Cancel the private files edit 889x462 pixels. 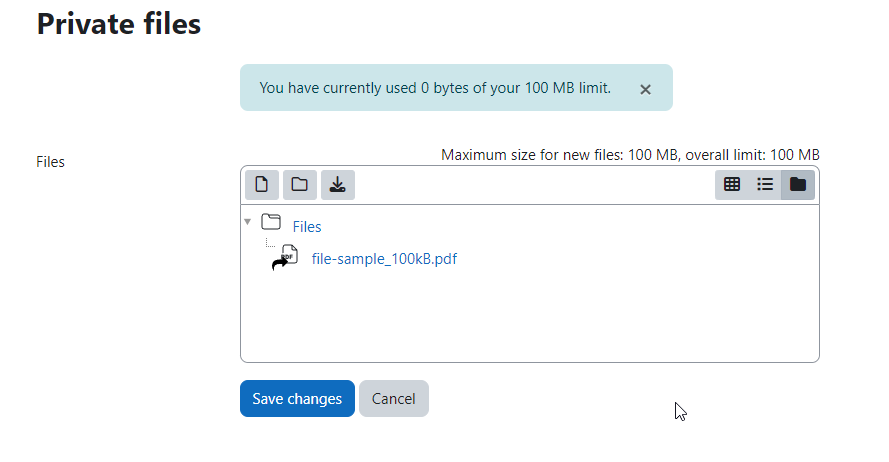click(x=393, y=399)
